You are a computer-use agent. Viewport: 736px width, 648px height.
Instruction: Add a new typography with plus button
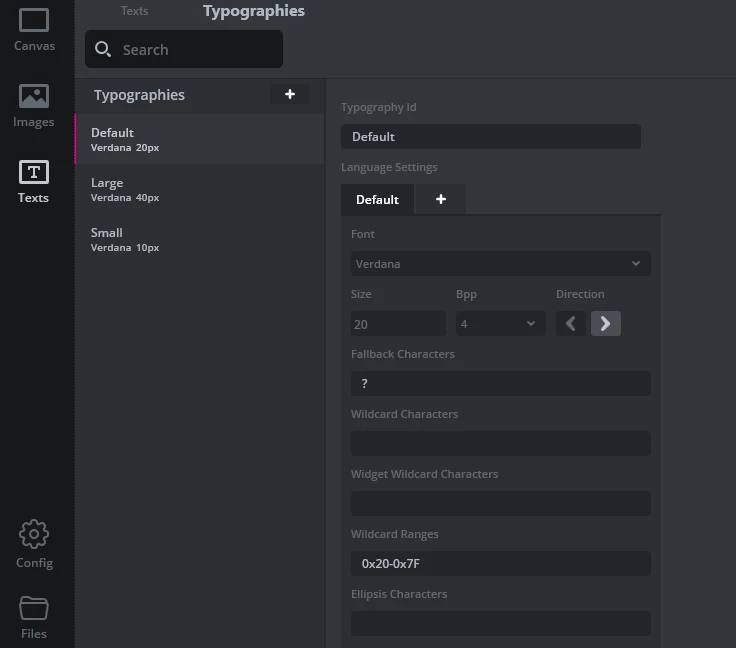click(x=290, y=94)
